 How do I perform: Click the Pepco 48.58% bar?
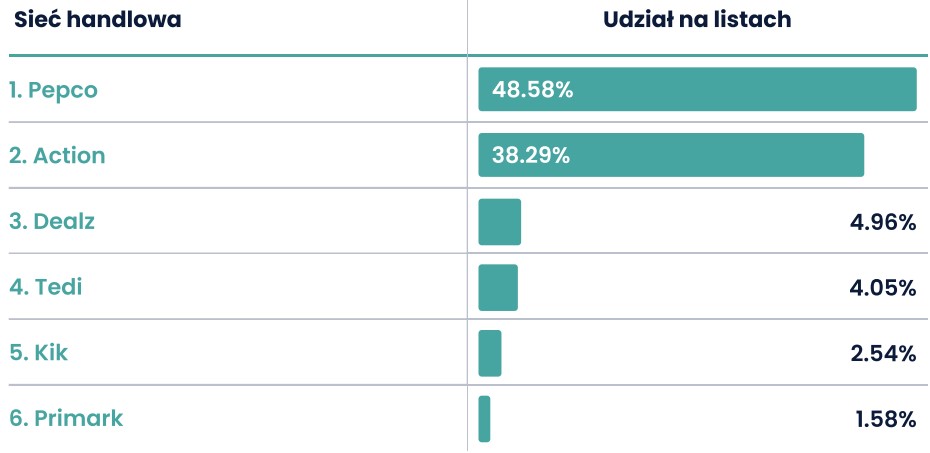click(698, 90)
